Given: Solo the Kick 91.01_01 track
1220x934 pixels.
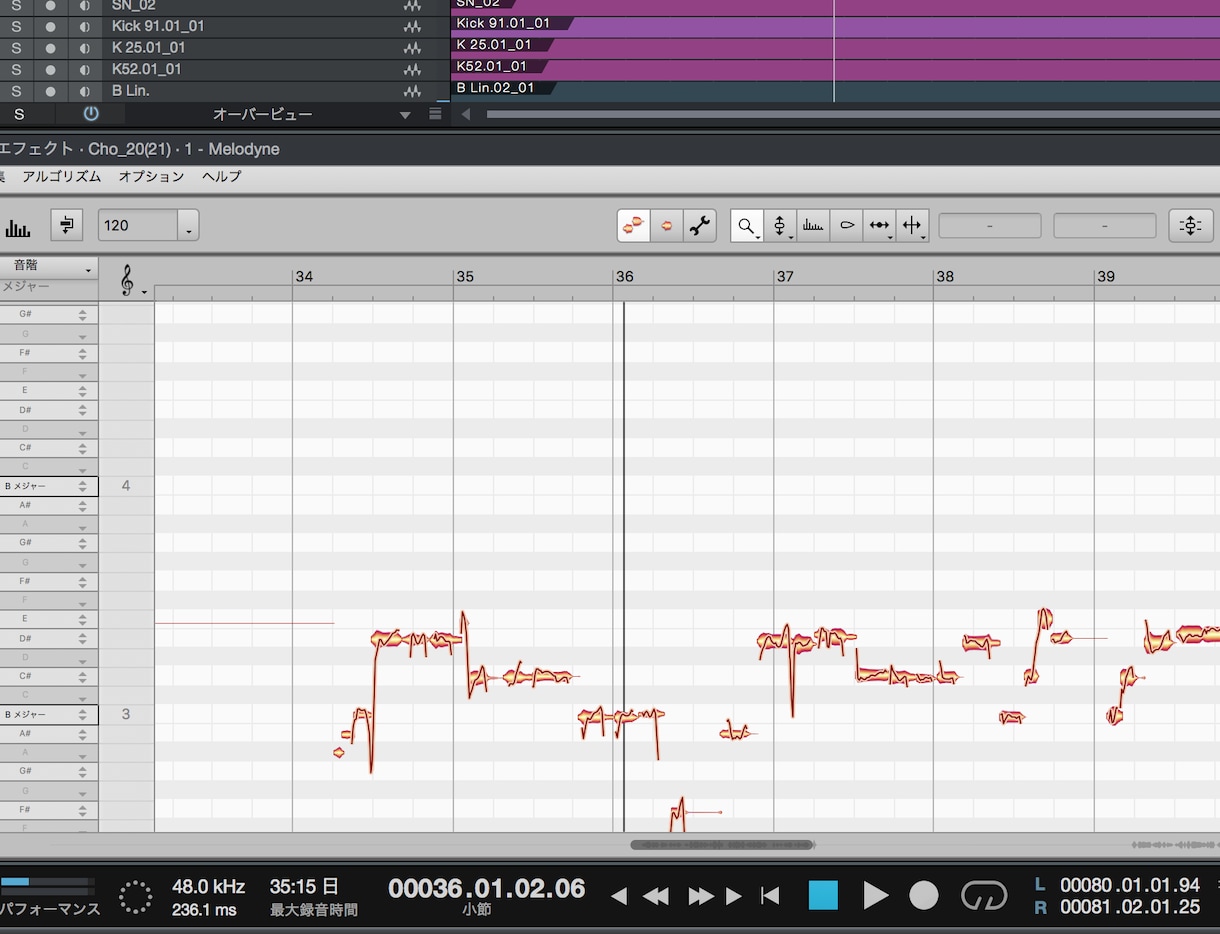Looking at the screenshot, I should point(16,26).
